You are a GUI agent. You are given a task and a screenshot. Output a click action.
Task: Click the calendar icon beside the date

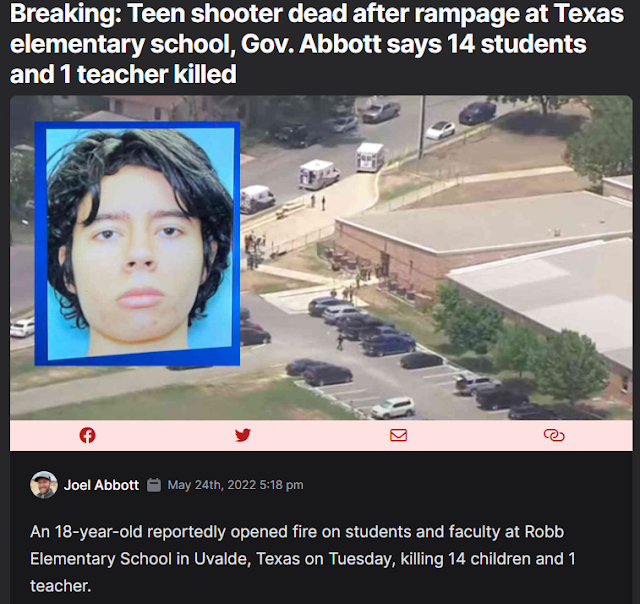tap(153, 485)
